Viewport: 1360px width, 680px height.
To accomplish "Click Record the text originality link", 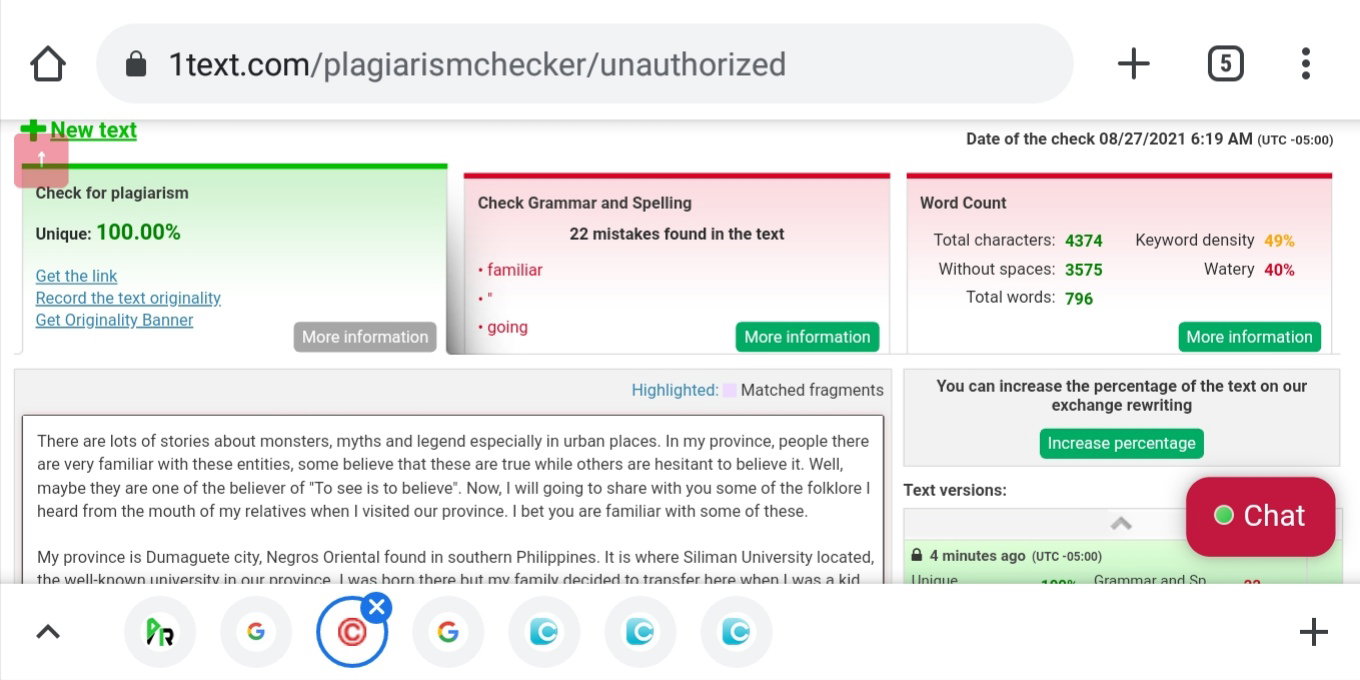I will (x=128, y=298).
